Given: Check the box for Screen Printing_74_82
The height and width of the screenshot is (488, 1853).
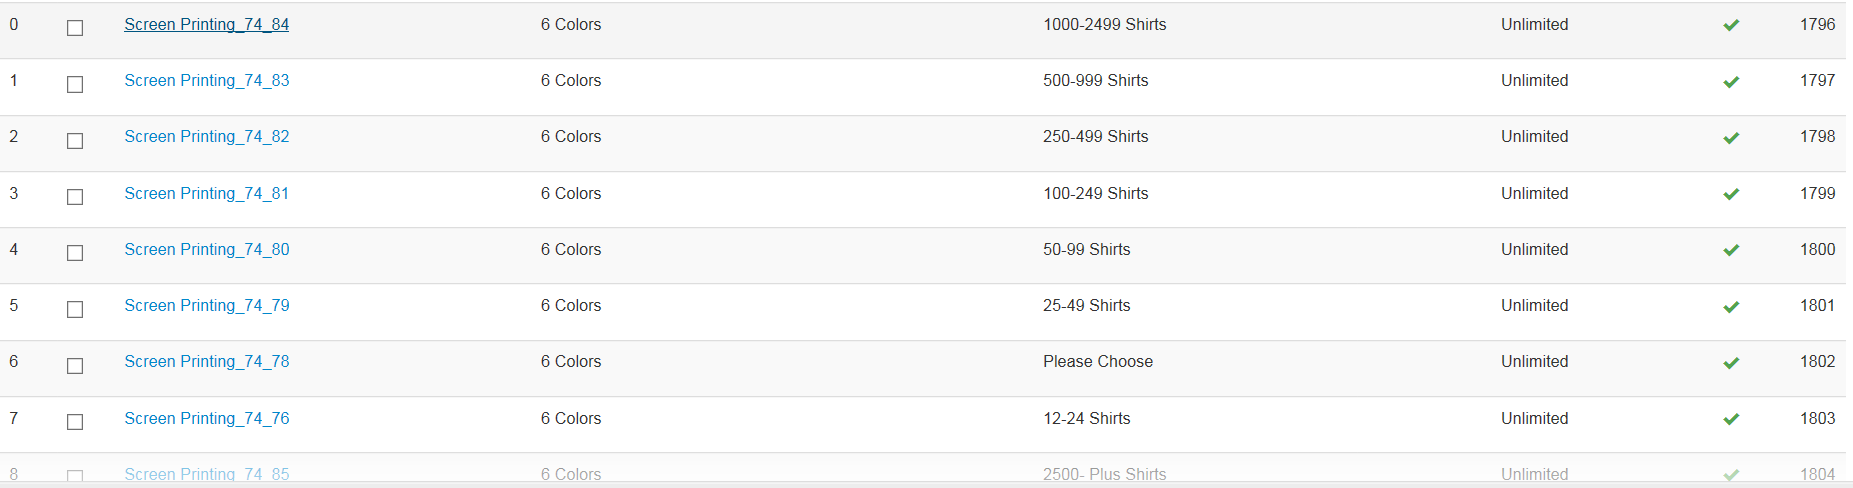Looking at the screenshot, I should pyautogui.click(x=75, y=141).
